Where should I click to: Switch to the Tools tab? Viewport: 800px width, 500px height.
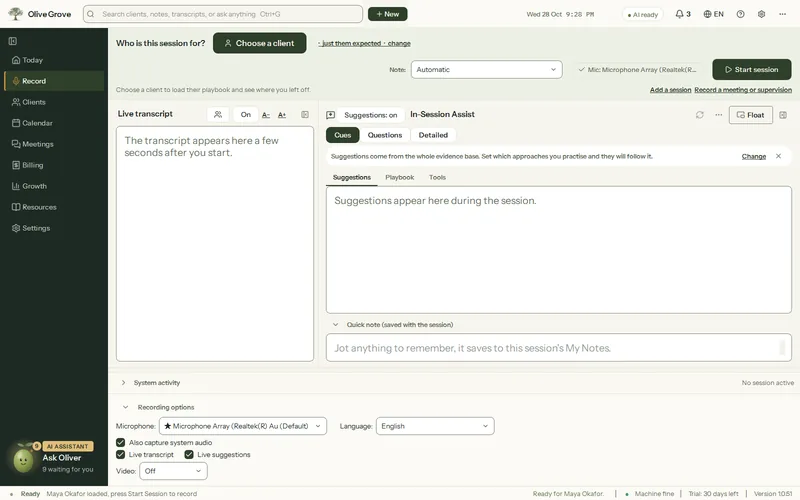pyautogui.click(x=437, y=177)
